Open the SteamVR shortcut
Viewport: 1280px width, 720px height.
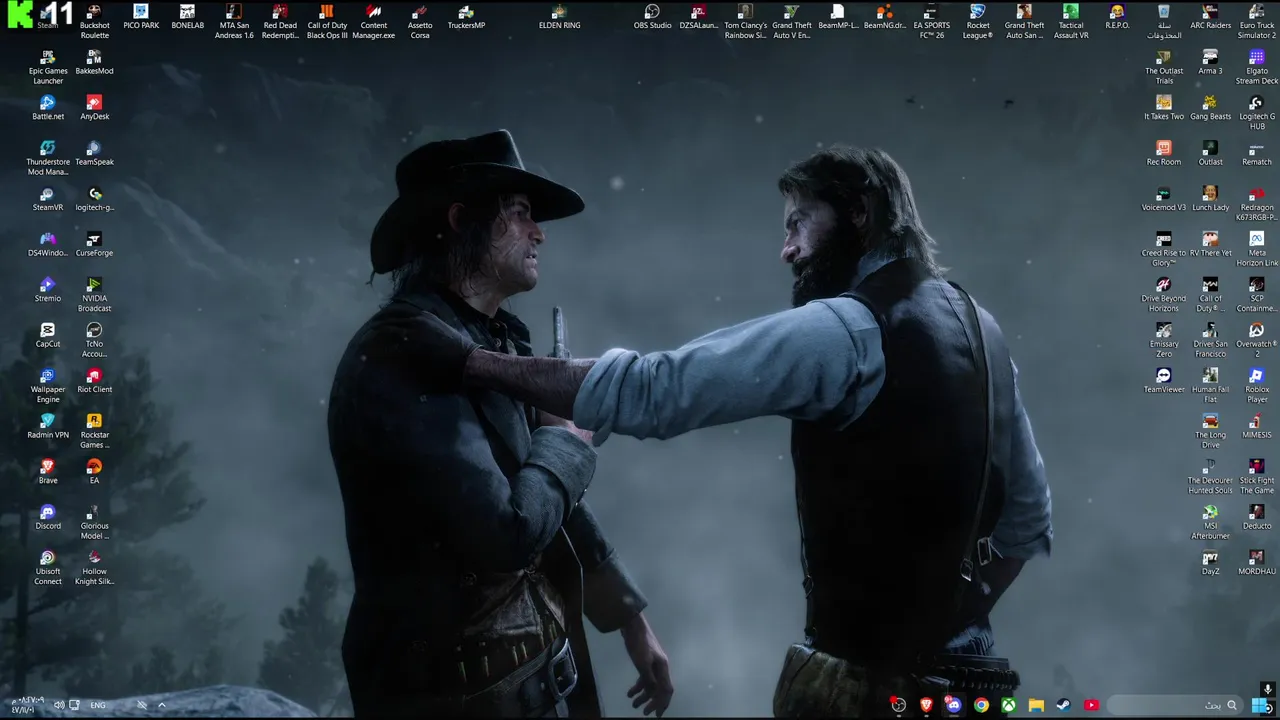pyautogui.click(x=48, y=199)
